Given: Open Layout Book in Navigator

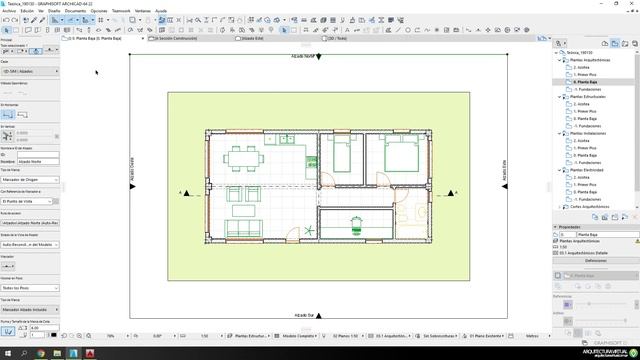Looking at the screenshot, I should pyautogui.click(x=625, y=43).
